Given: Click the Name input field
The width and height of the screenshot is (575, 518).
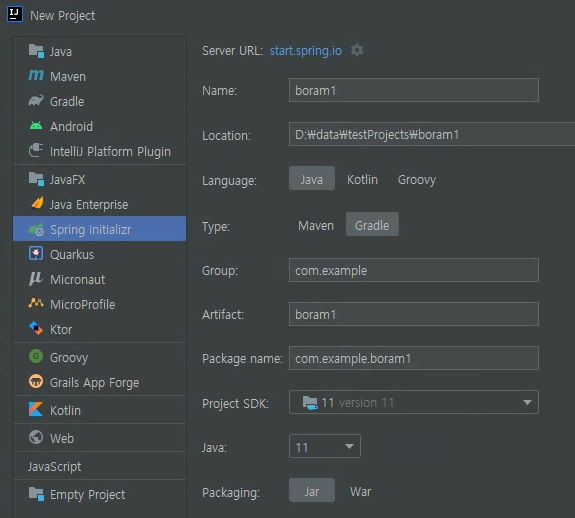Looking at the screenshot, I should click(414, 90).
